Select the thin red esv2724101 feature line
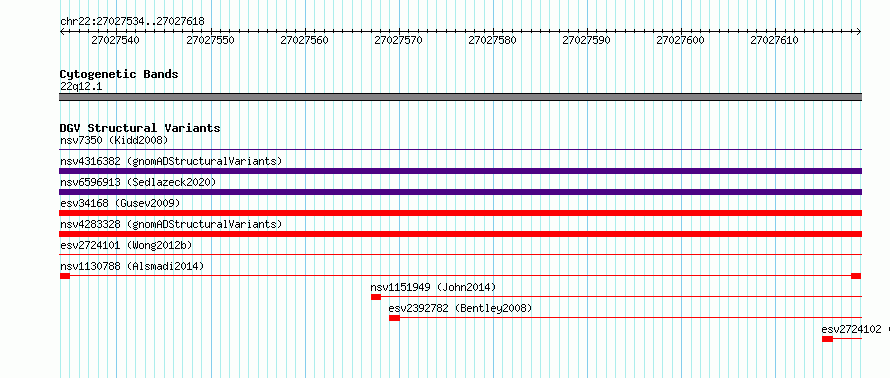890x378 pixels. point(461,254)
